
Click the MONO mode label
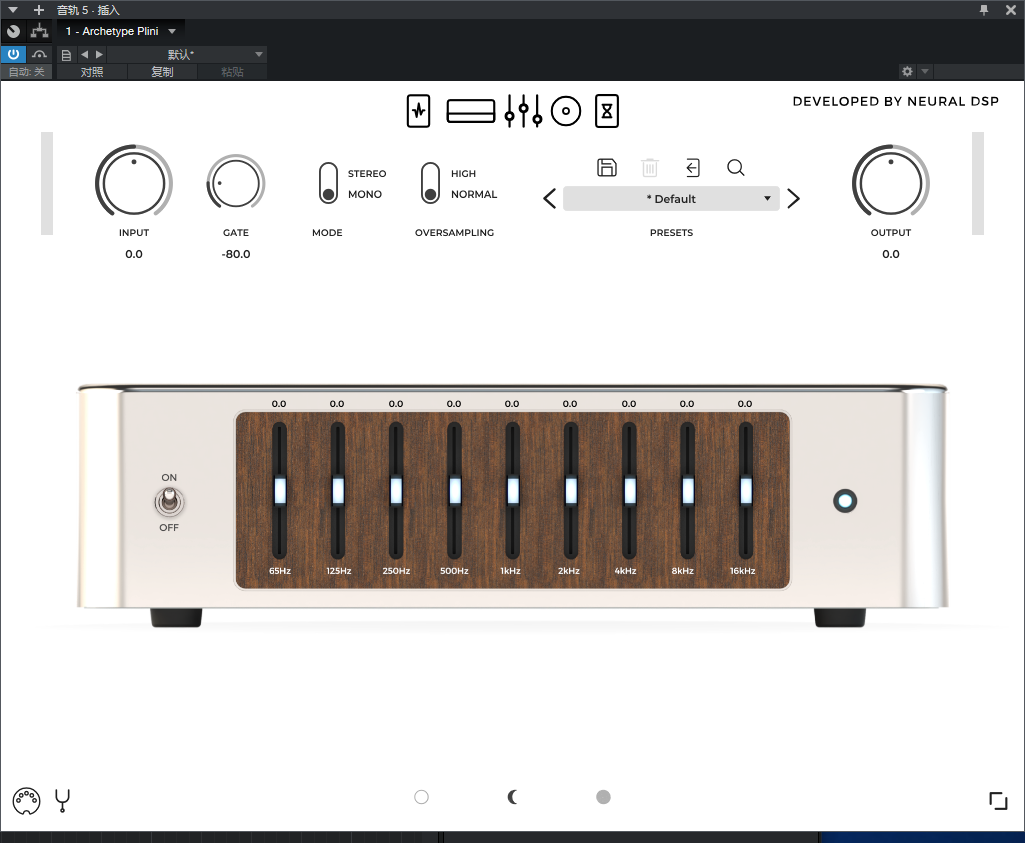tap(365, 195)
